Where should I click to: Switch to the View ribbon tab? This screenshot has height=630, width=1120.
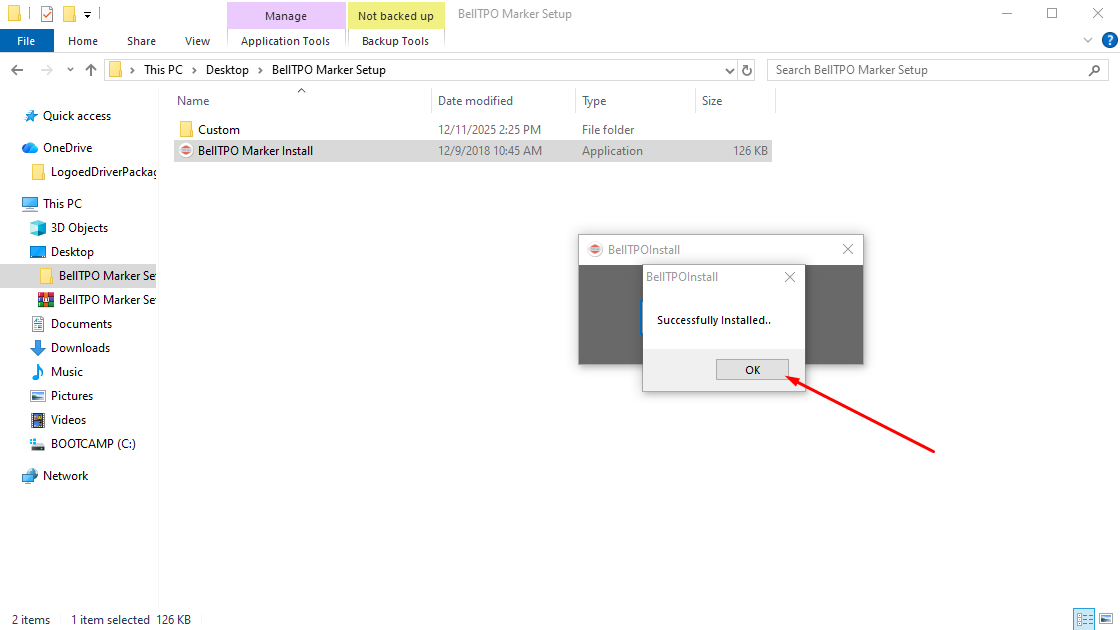tap(197, 41)
